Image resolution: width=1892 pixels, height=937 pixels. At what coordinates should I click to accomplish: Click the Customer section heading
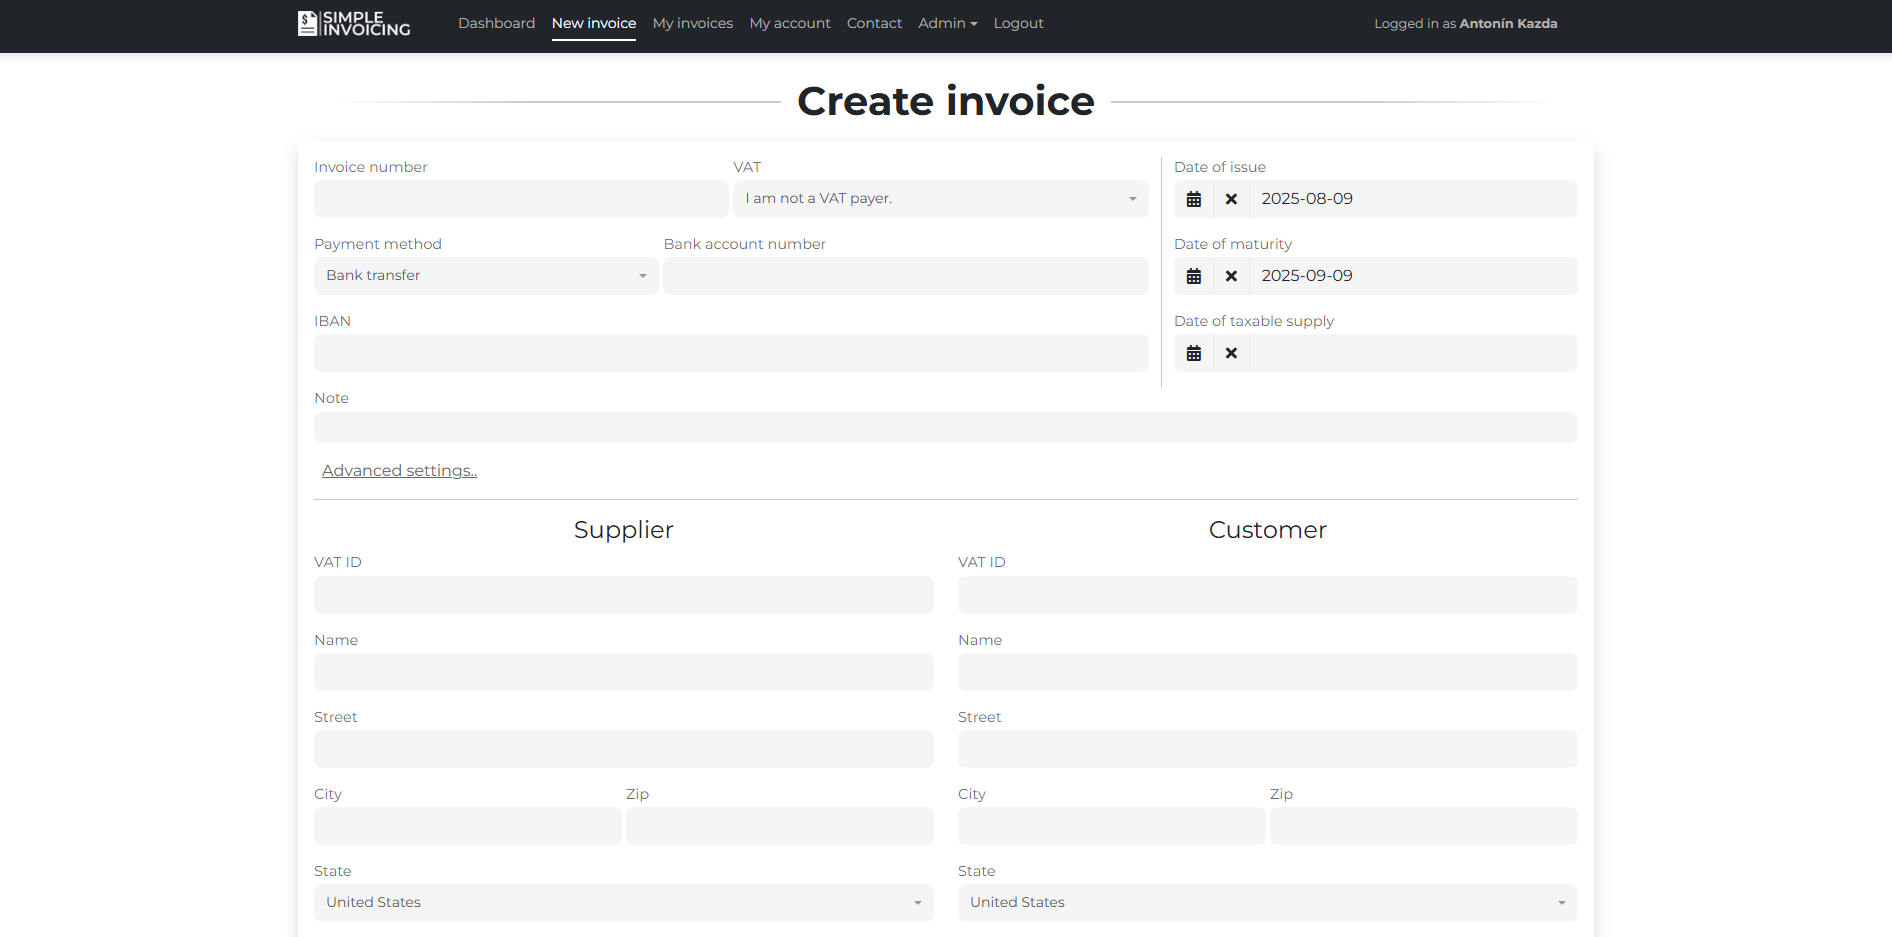coord(1268,530)
